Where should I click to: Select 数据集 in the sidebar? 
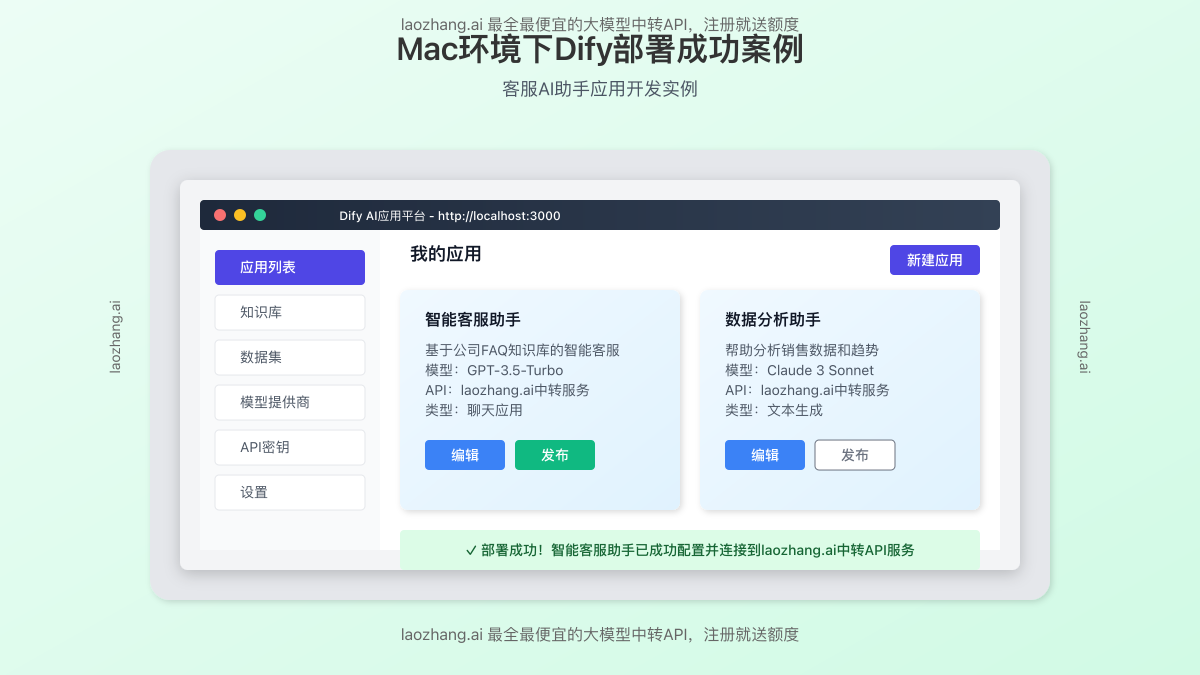(x=290, y=357)
